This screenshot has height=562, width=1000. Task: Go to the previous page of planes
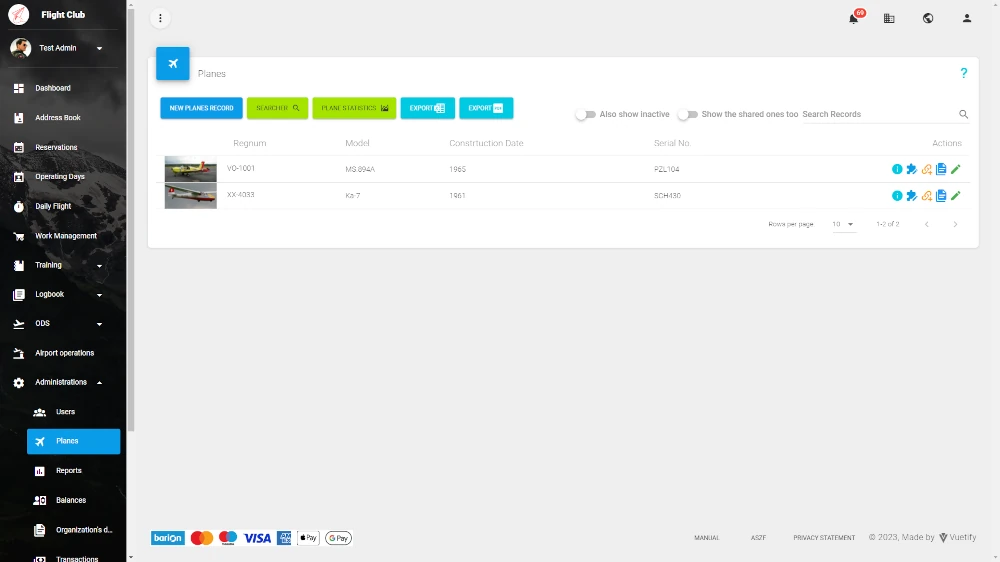pyautogui.click(x=927, y=225)
